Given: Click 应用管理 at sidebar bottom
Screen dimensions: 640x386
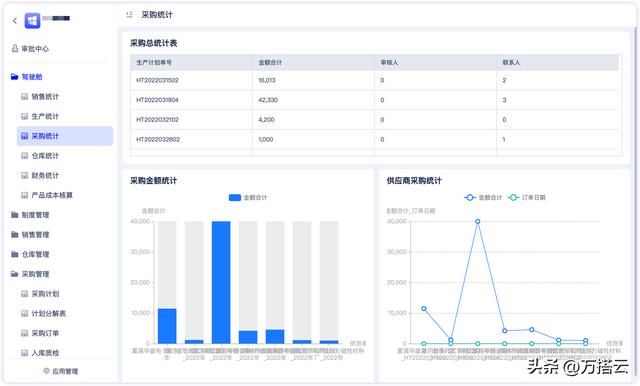Looking at the screenshot, I should tap(61, 371).
